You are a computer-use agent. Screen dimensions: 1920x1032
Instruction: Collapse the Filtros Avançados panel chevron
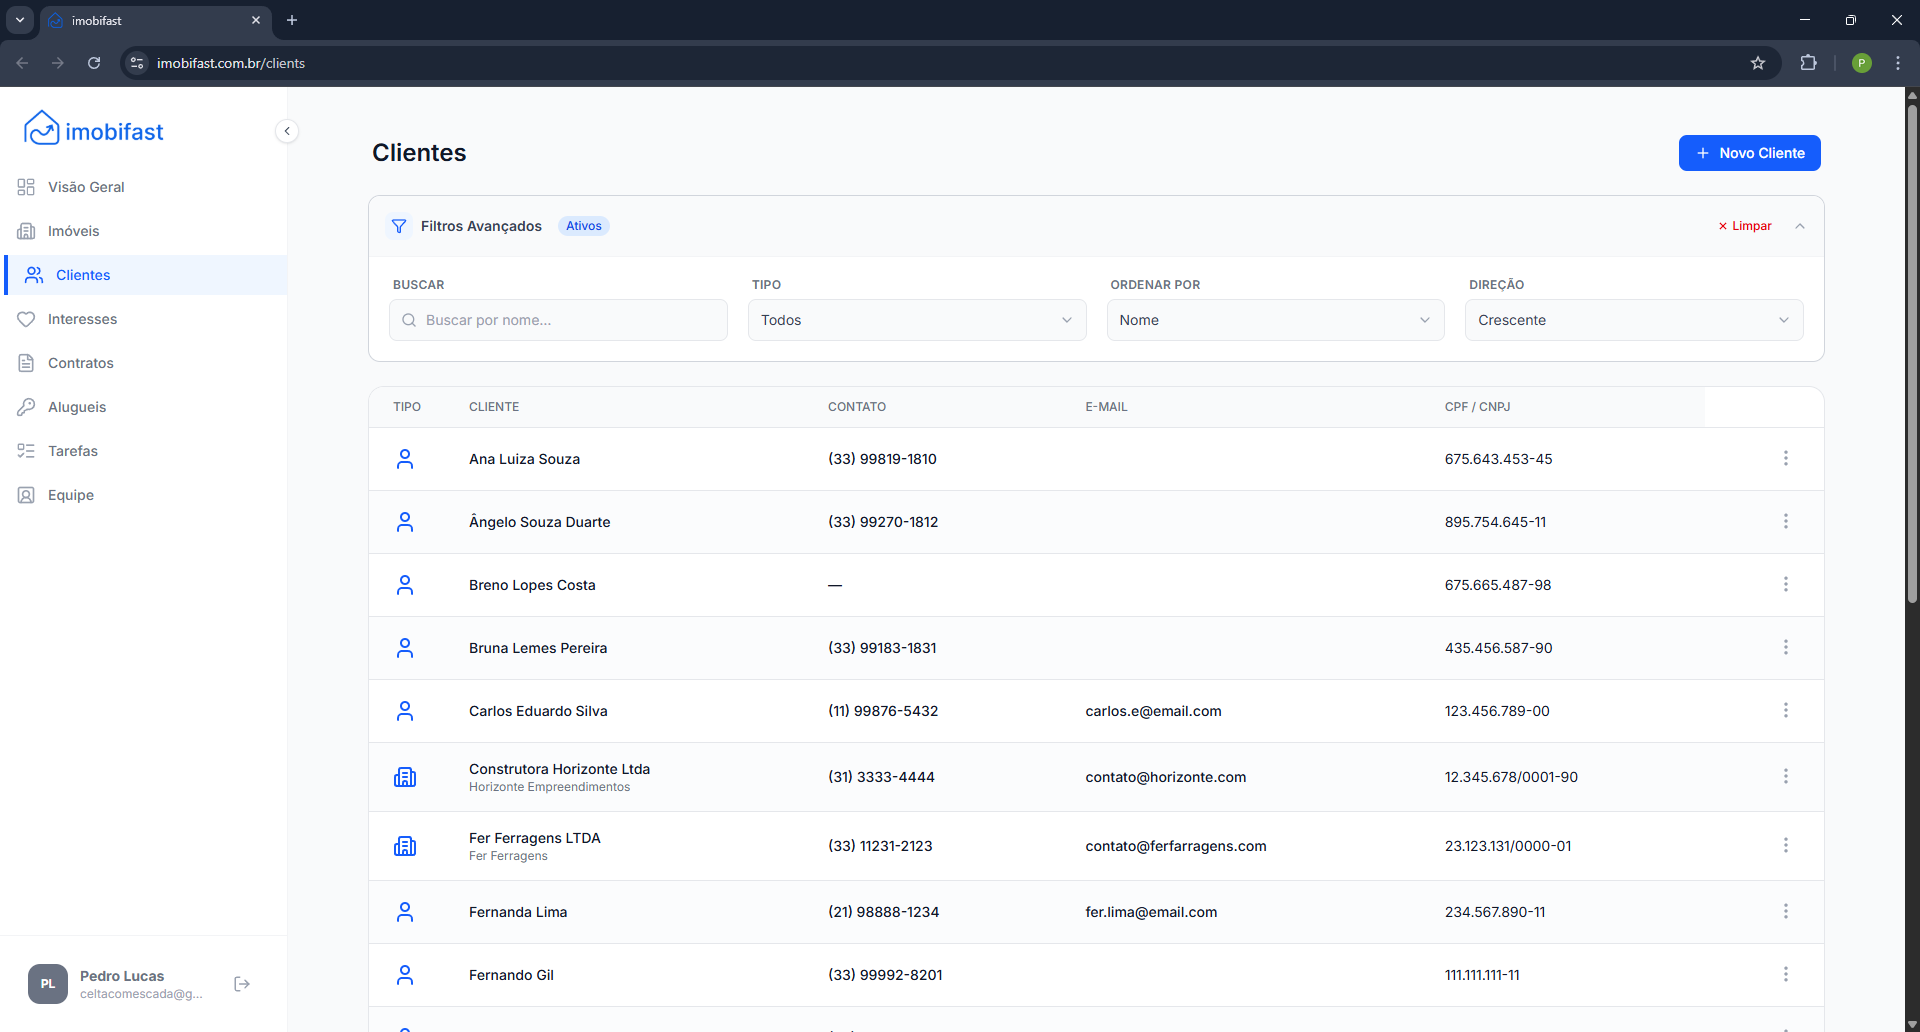1800,226
